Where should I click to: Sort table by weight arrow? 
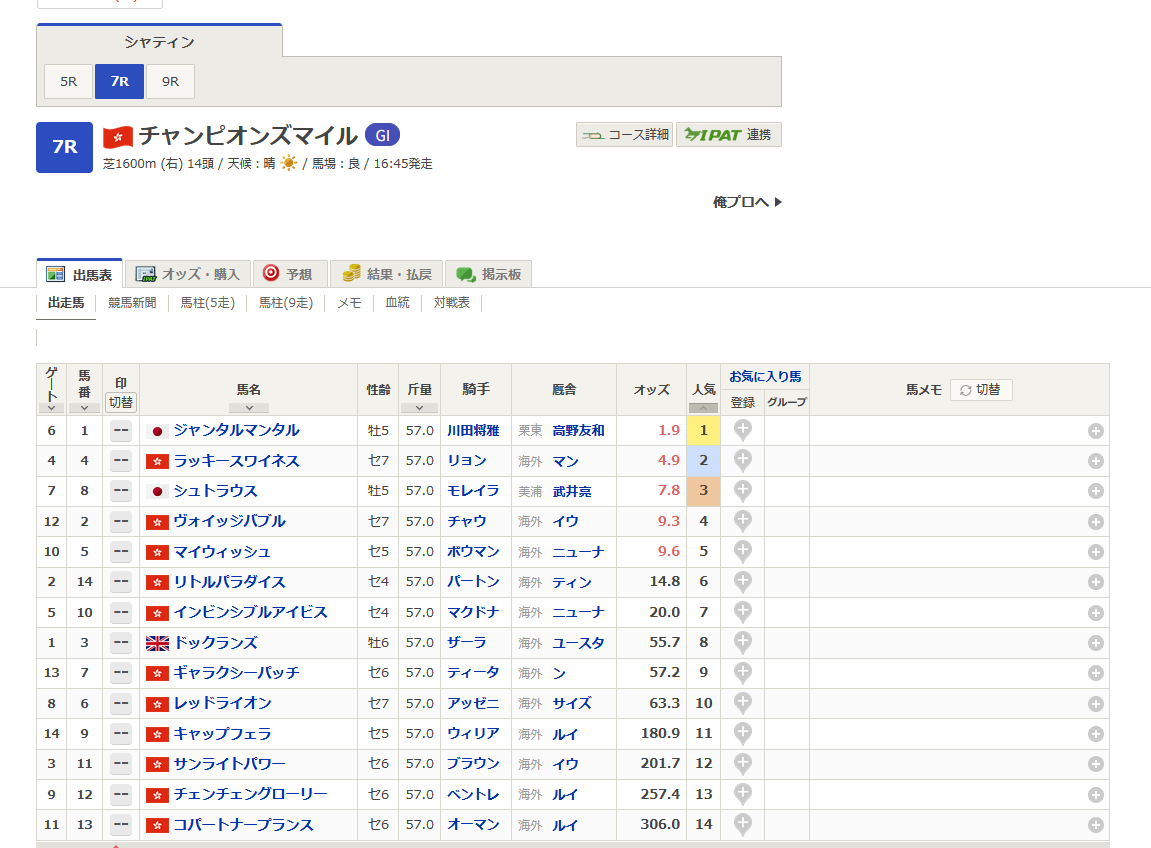click(x=419, y=408)
